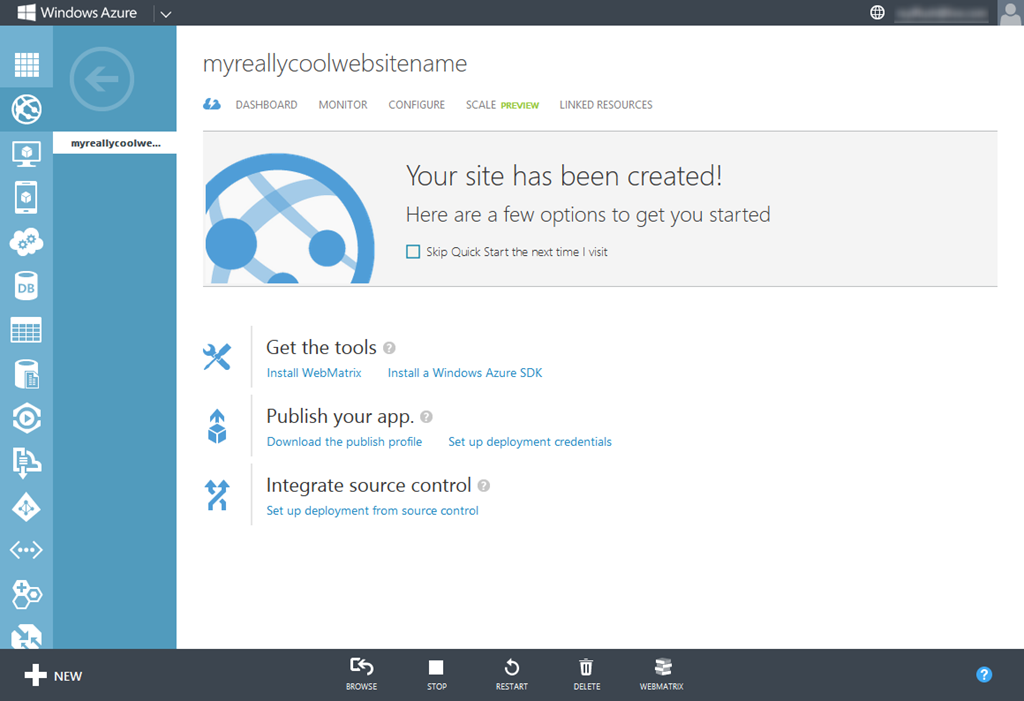Open the Mobile Services sidebar icon
The image size is (1024, 701).
tap(26, 197)
